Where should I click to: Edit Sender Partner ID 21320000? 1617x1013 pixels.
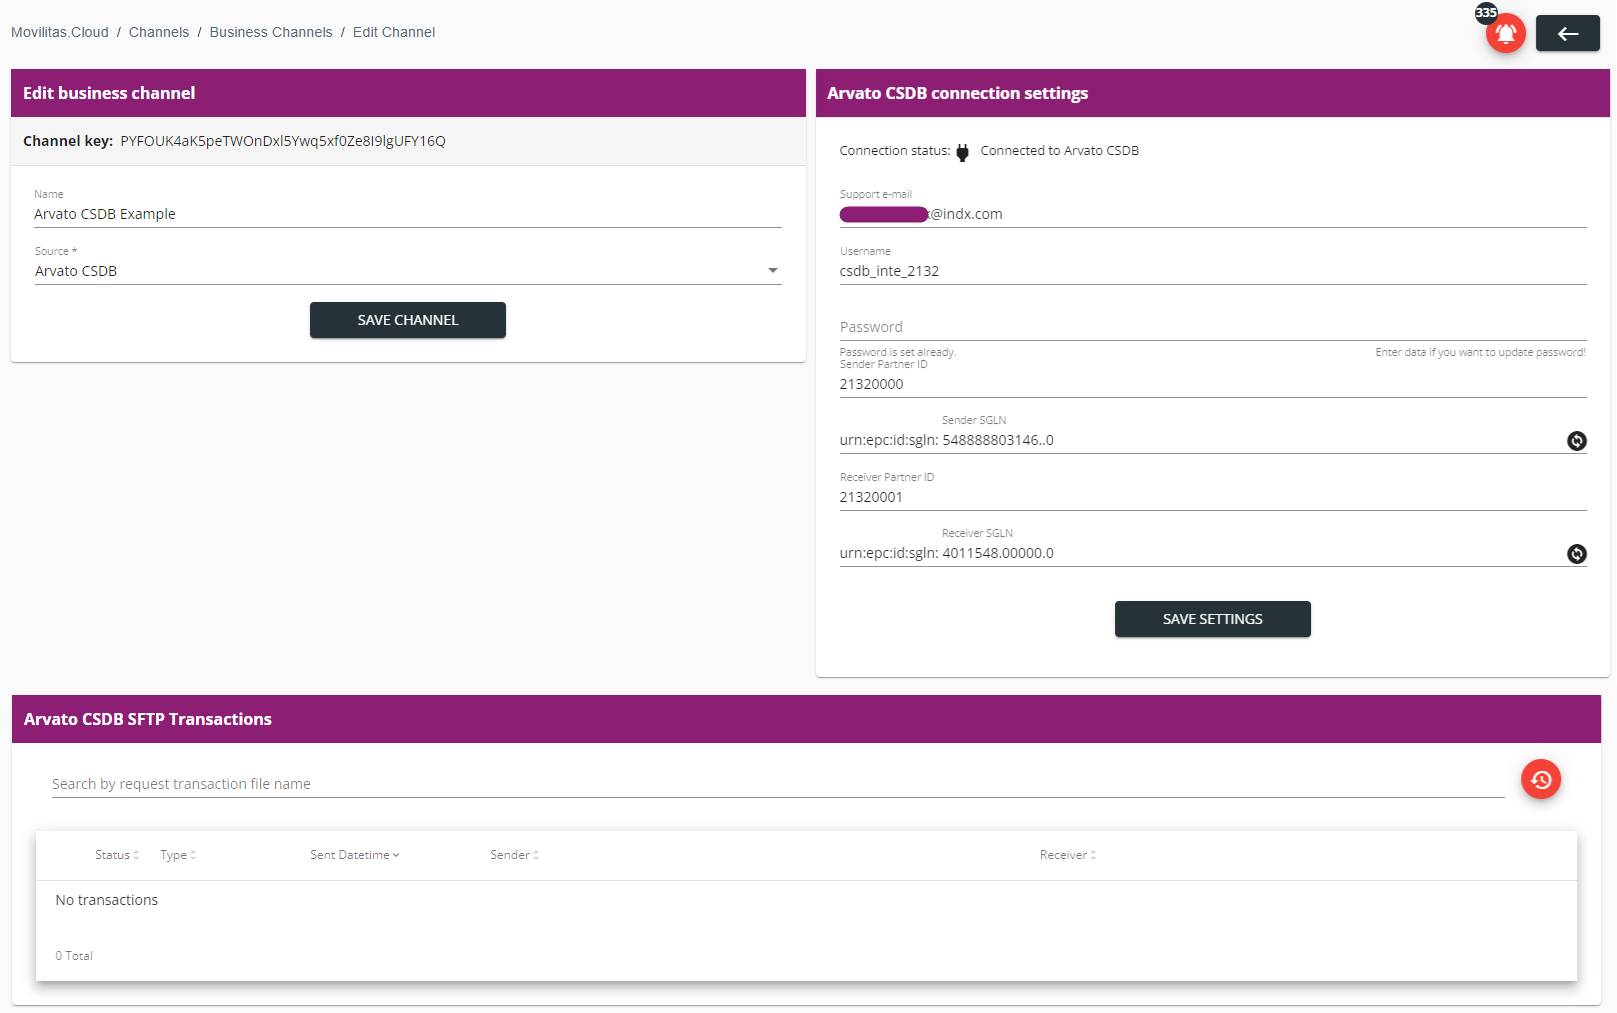(x=1213, y=384)
